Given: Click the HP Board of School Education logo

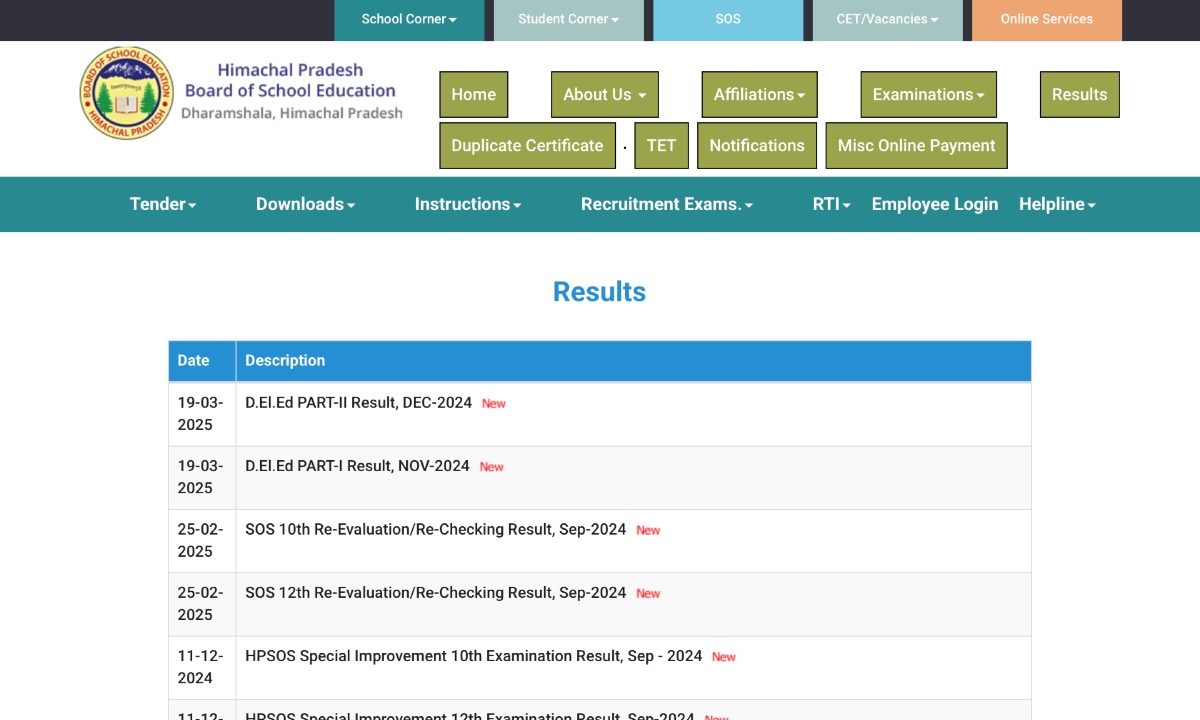Looking at the screenshot, I should point(127,93).
